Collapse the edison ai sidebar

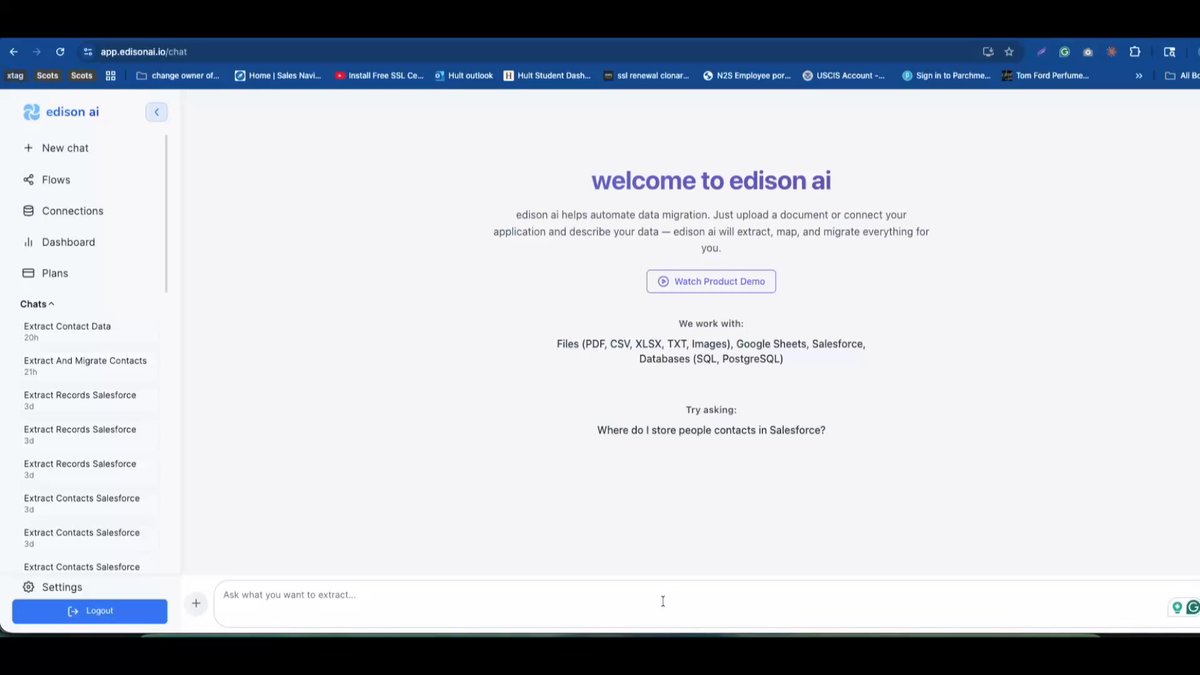156,112
